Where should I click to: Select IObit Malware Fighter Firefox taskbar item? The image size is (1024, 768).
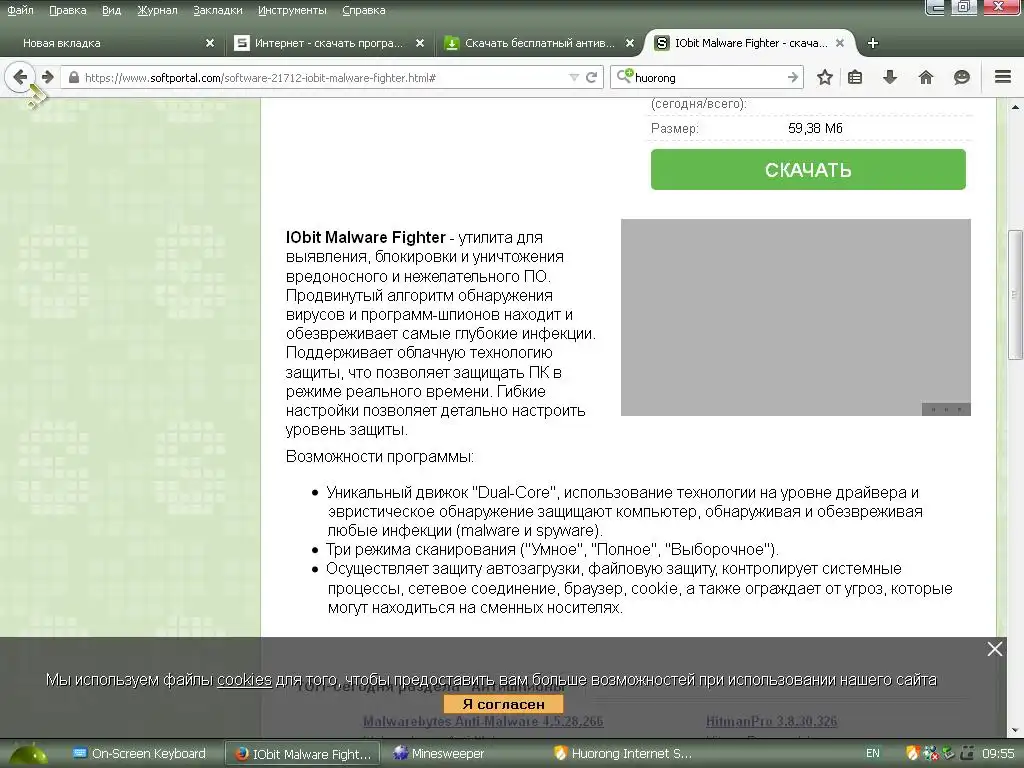click(x=302, y=754)
